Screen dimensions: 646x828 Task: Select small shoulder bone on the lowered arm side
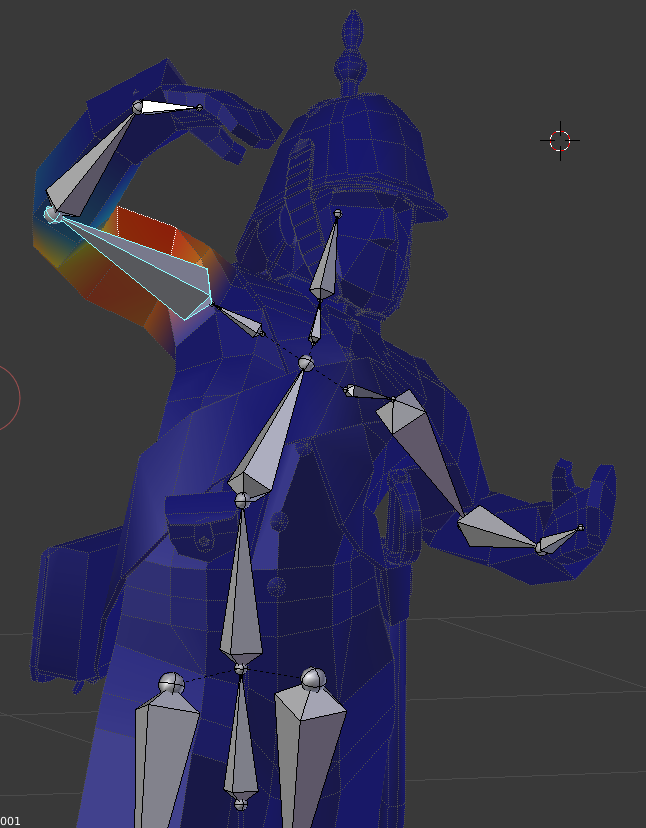click(x=370, y=392)
